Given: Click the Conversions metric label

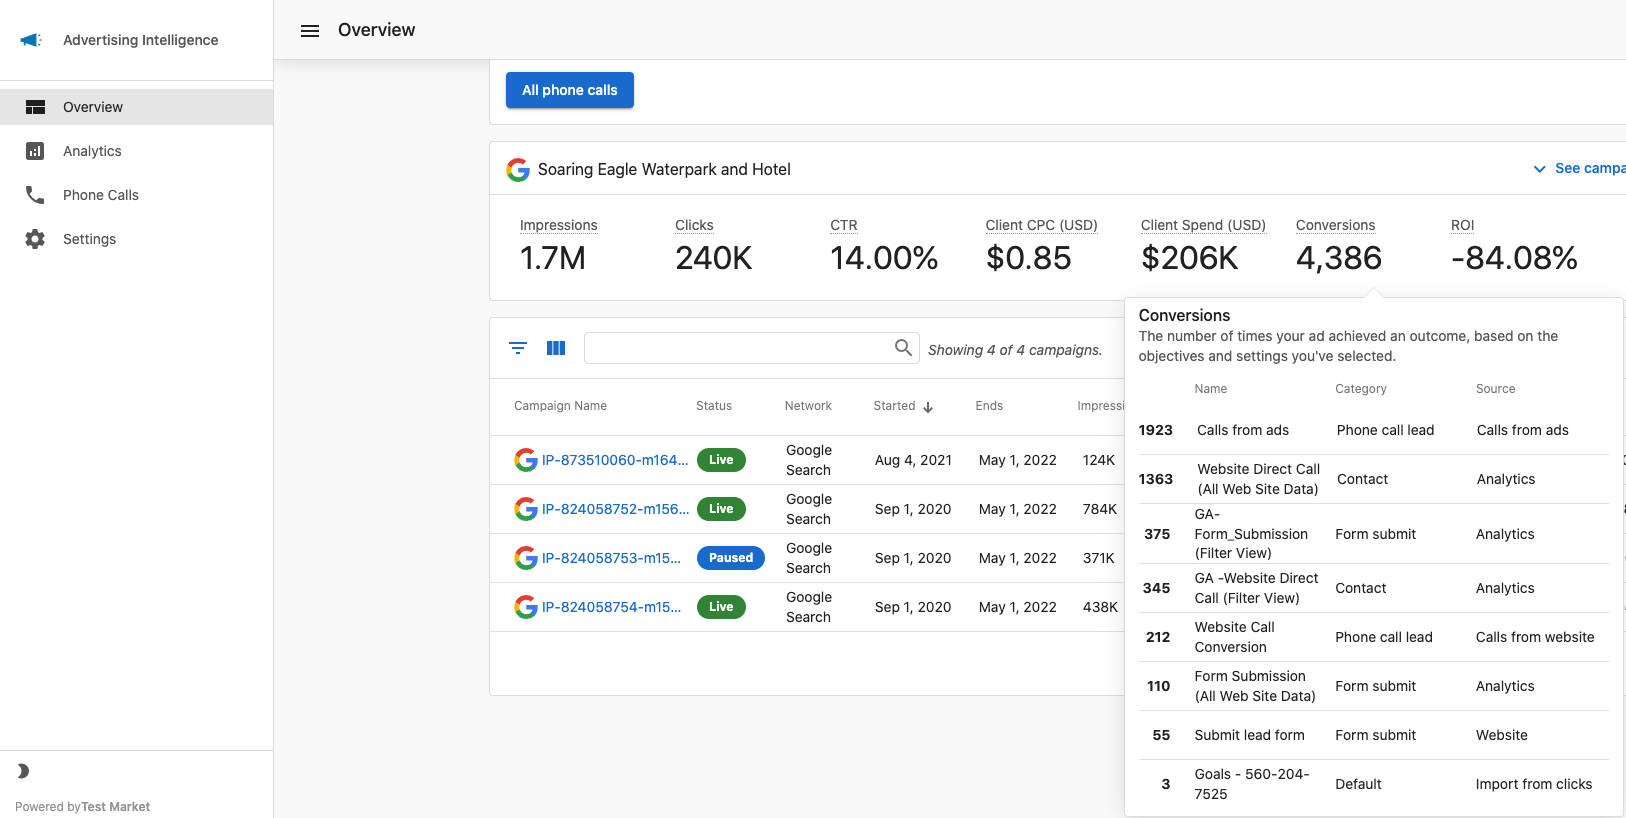Looking at the screenshot, I should pos(1335,225).
